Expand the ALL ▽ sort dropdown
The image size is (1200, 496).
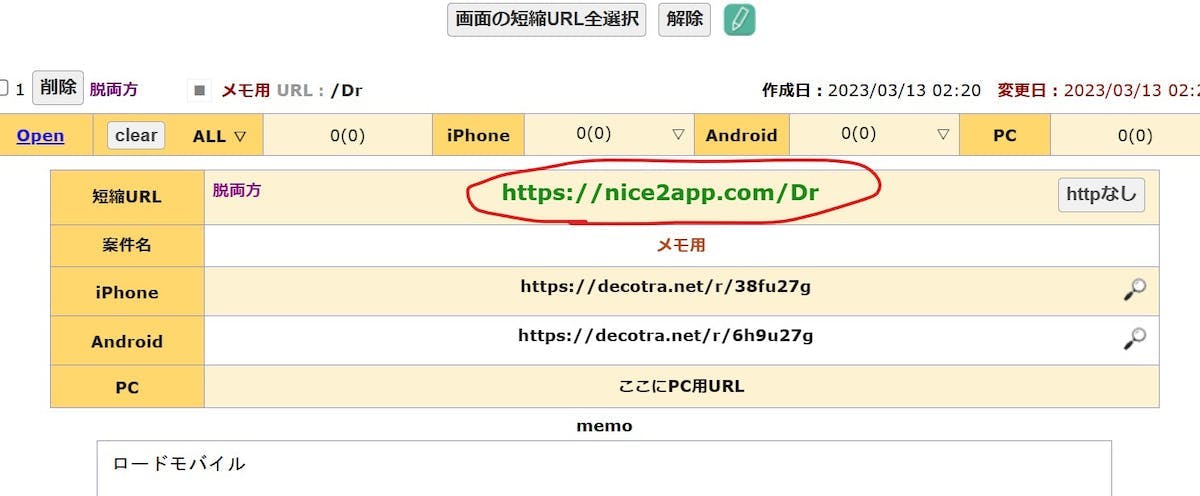coord(219,136)
